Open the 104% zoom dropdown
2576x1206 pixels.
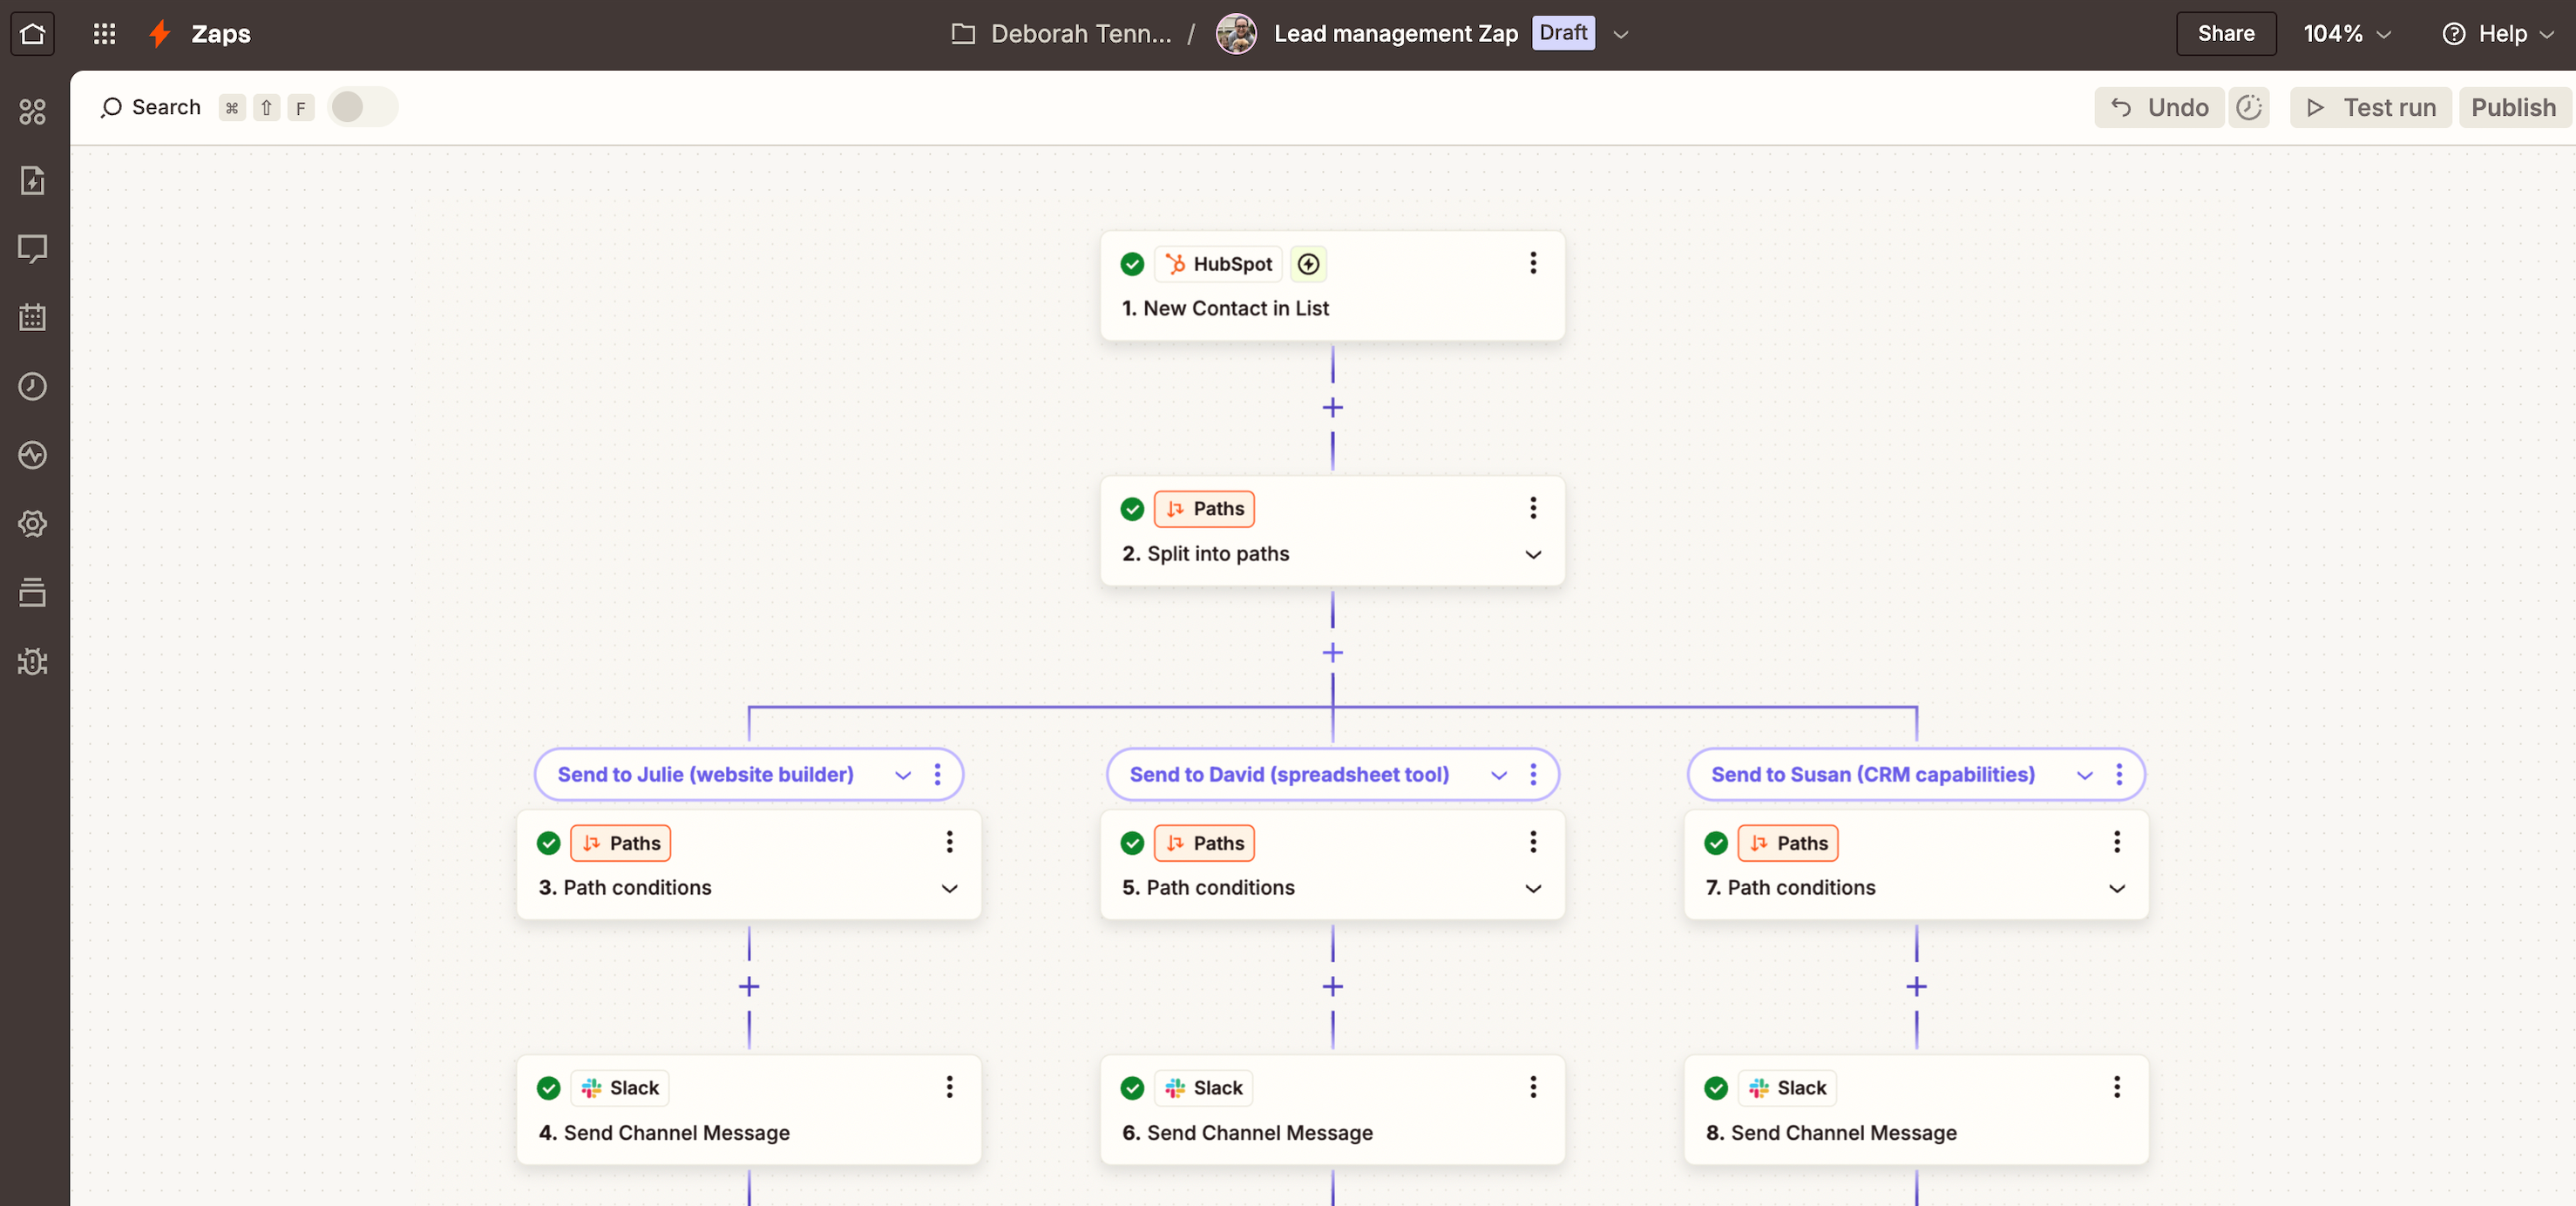(x=2346, y=33)
